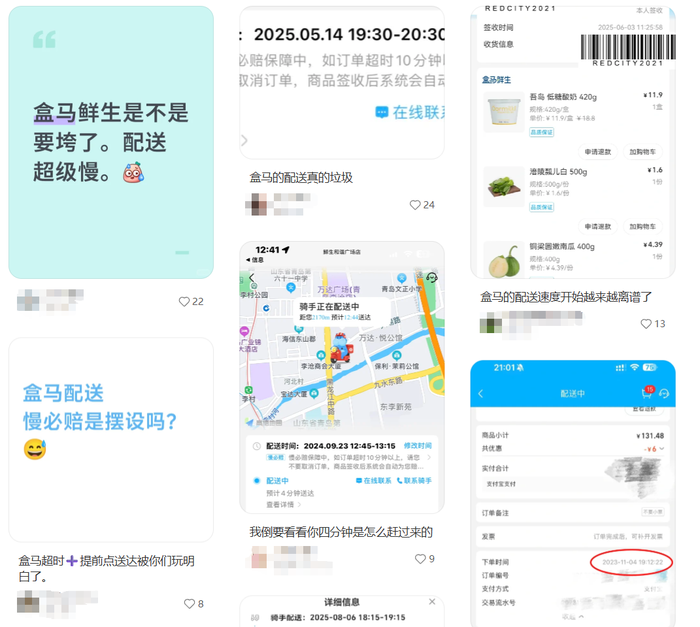Viewport: 700px width, 627px height.
Task: Click 联系骑手 to call the rider
Action: [x=414, y=481]
